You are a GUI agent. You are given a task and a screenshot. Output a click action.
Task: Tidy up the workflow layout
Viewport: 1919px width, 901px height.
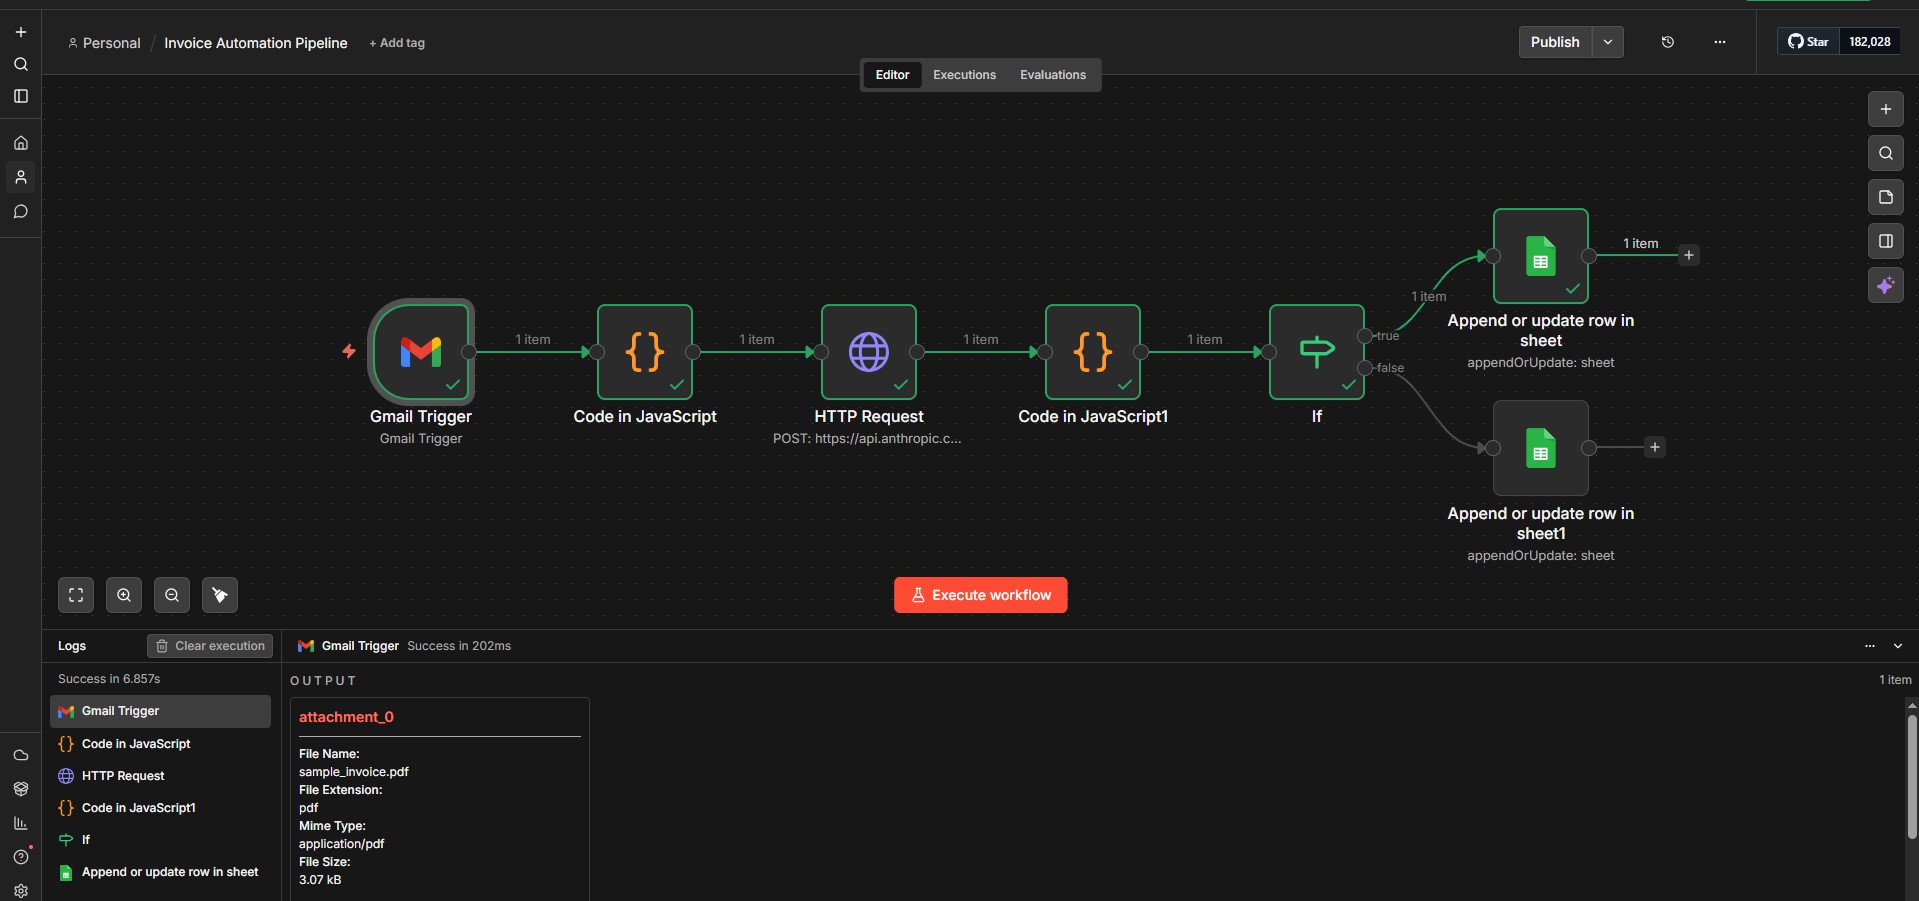[x=219, y=594]
